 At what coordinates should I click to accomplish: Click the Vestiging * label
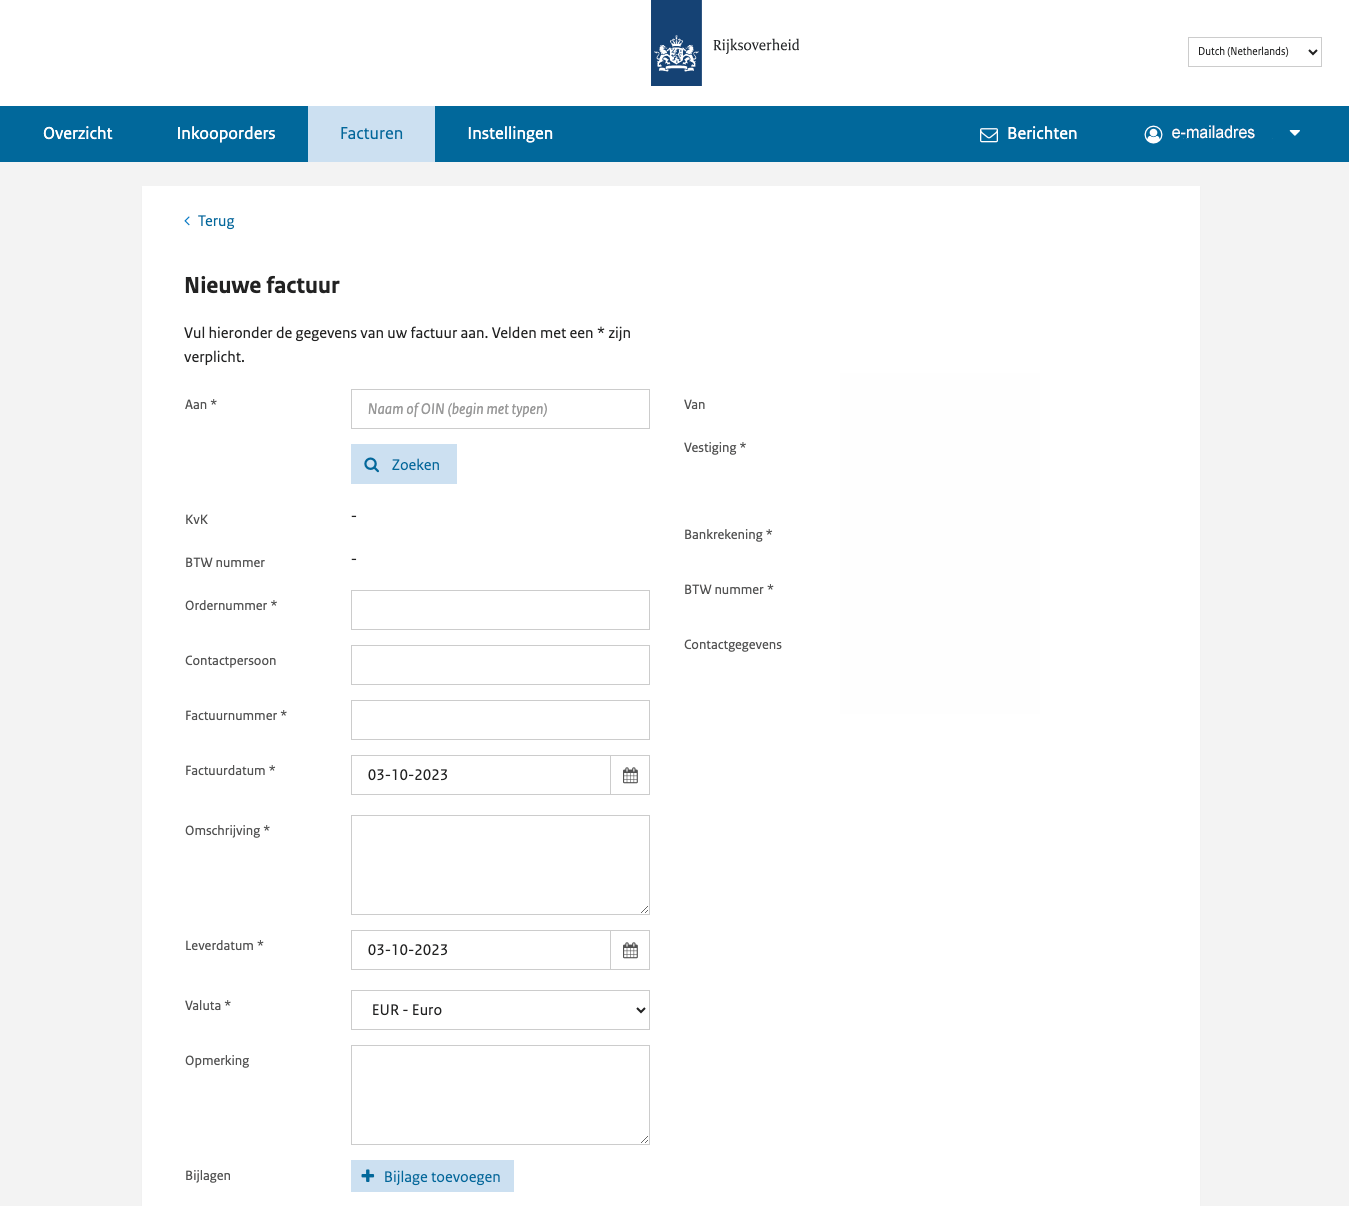(x=715, y=448)
